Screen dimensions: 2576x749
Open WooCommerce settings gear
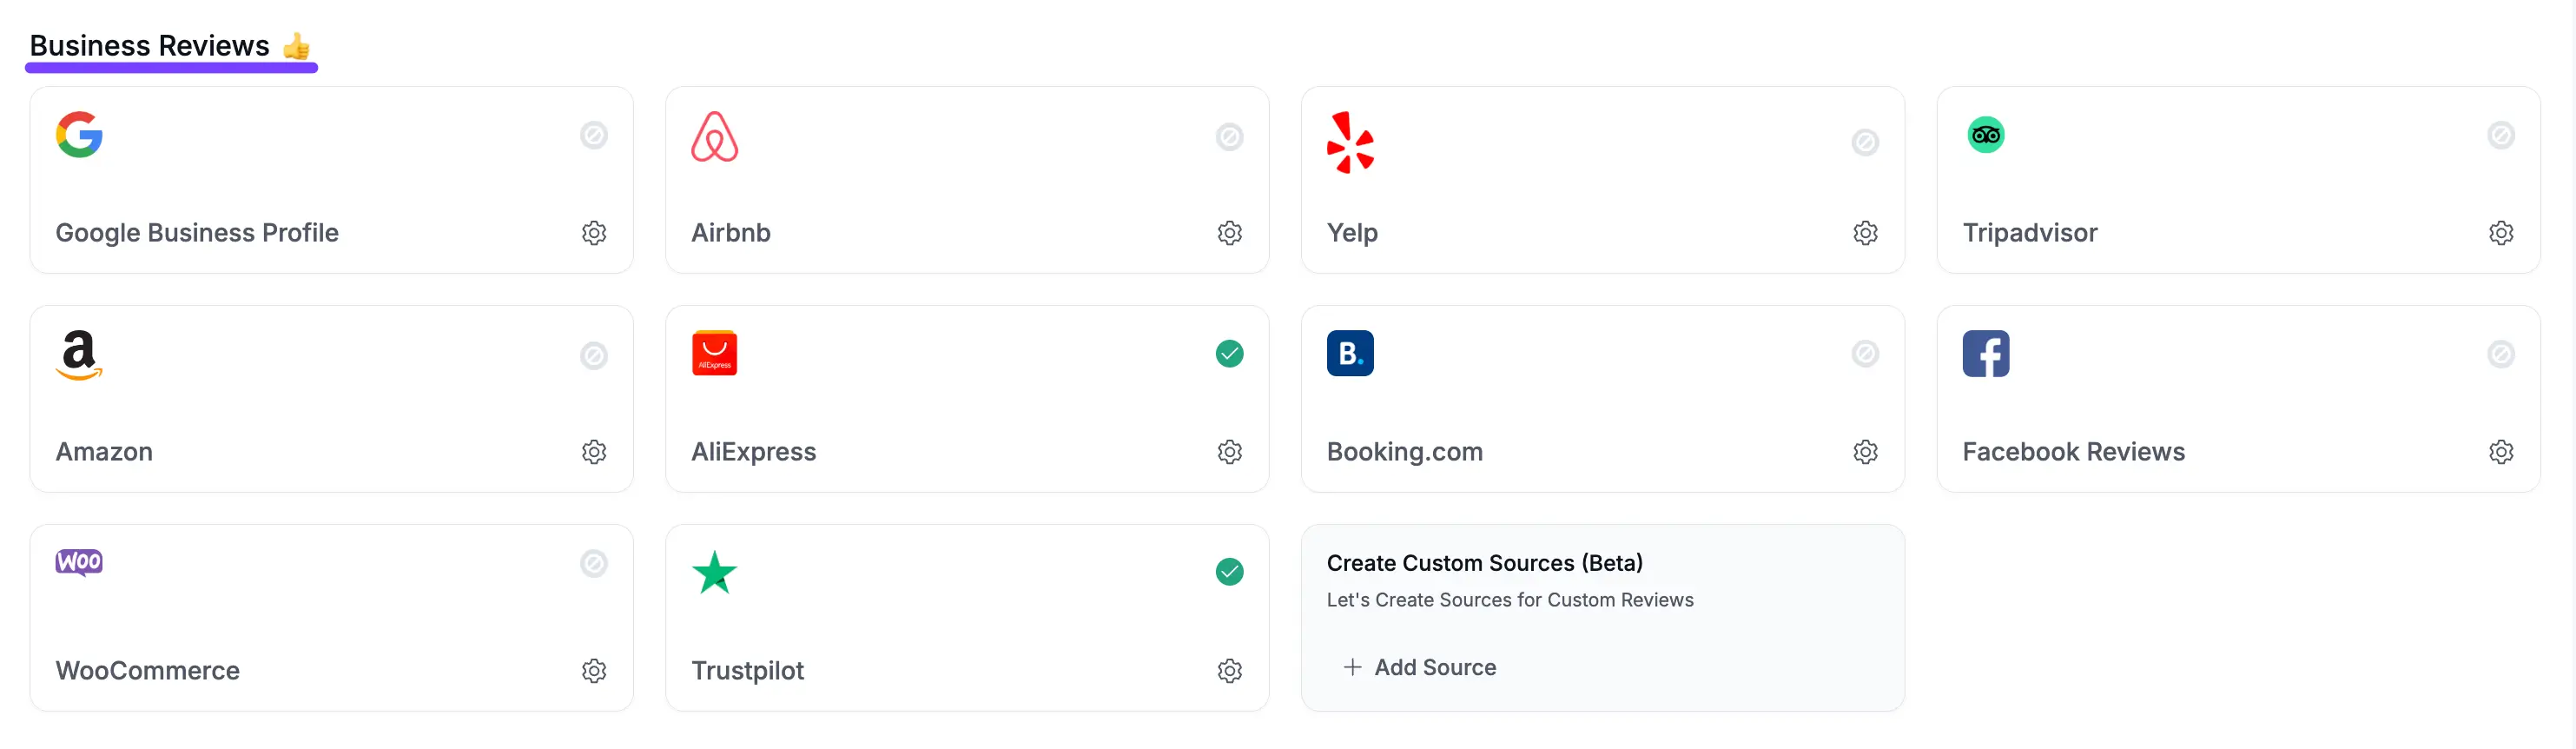(x=594, y=671)
